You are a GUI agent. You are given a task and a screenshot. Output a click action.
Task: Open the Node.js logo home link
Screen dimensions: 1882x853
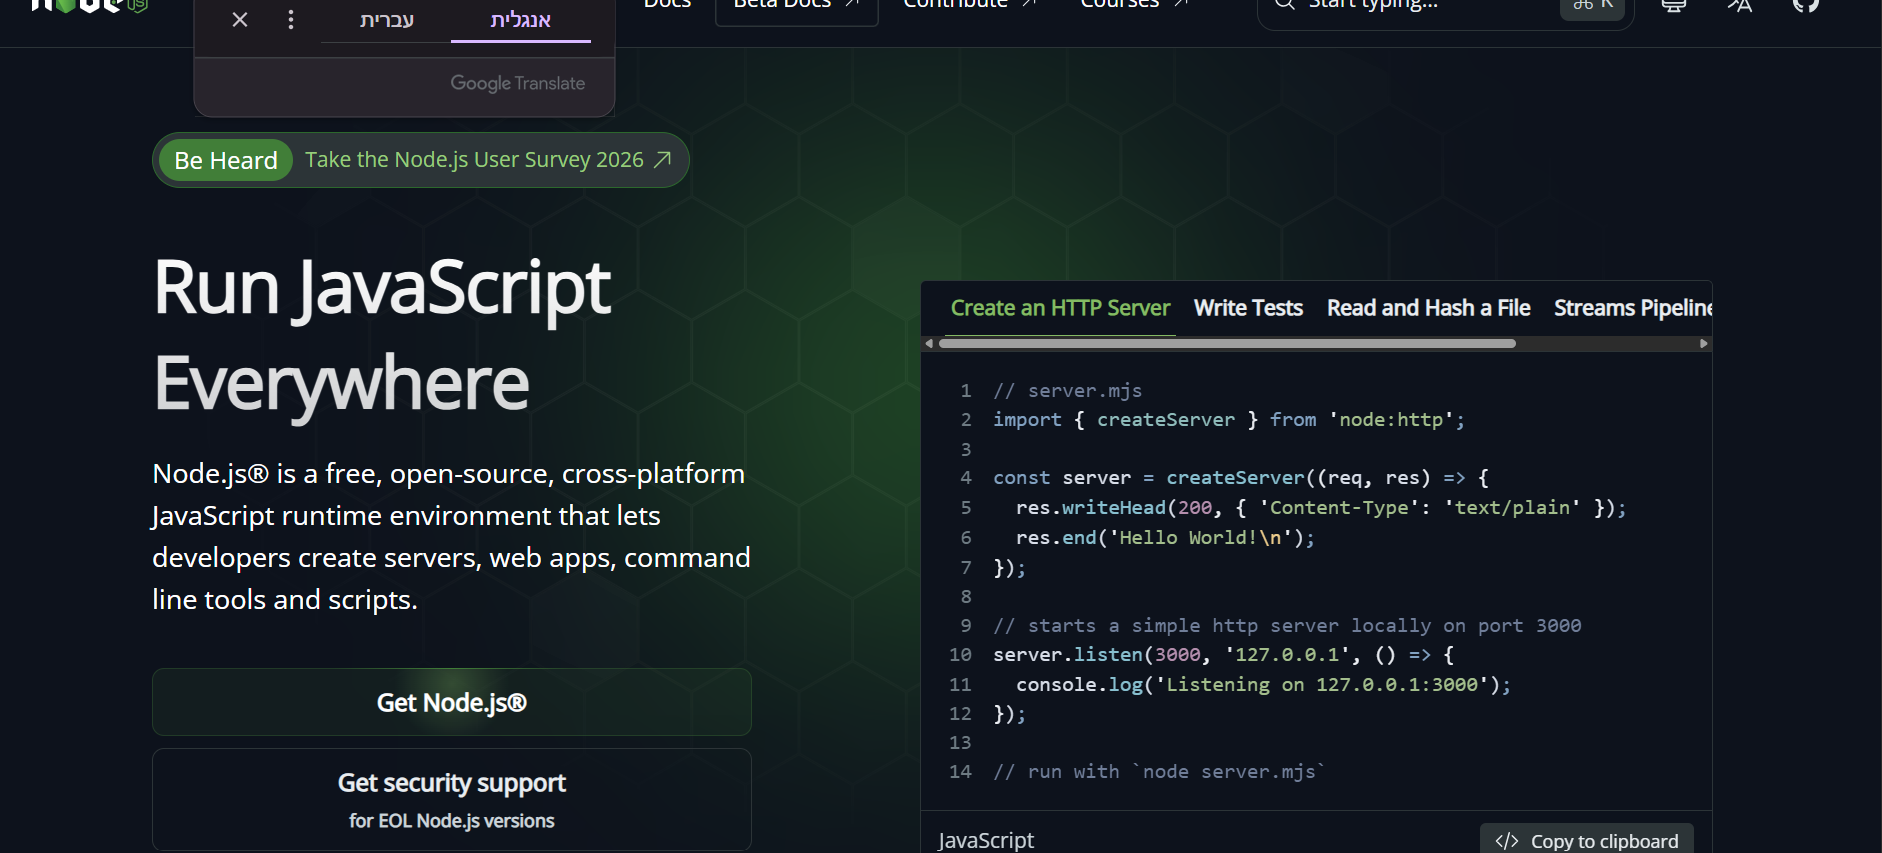(x=90, y=6)
